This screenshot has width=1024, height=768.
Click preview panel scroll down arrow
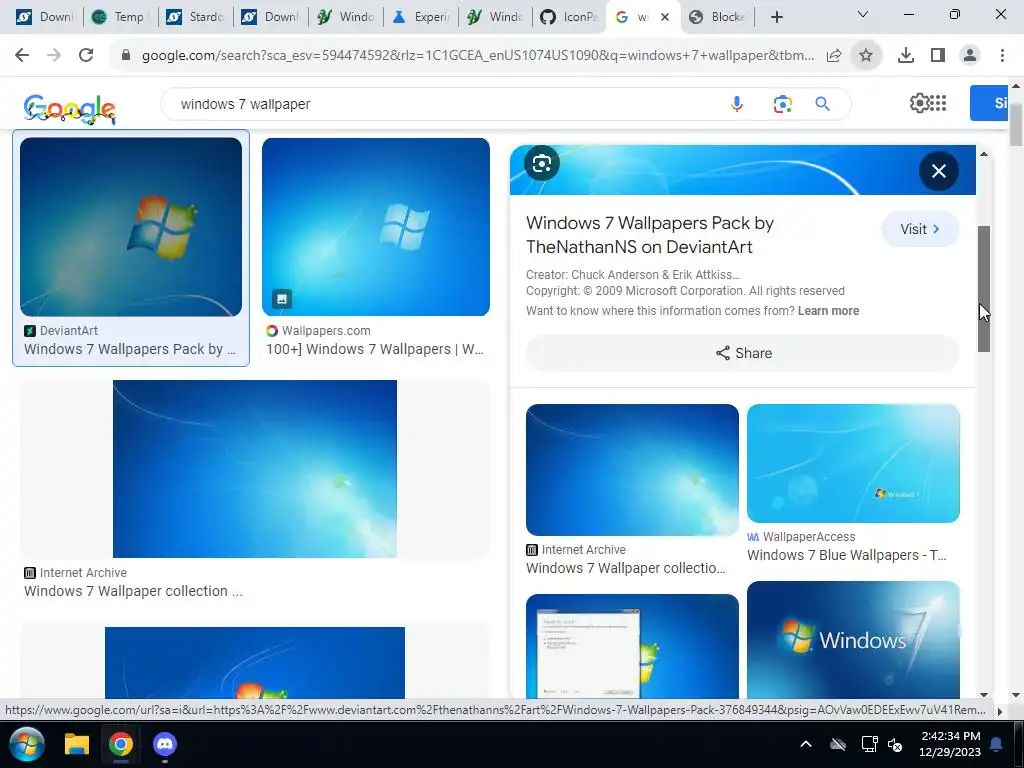pyautogui.click(x=984, y=695)
